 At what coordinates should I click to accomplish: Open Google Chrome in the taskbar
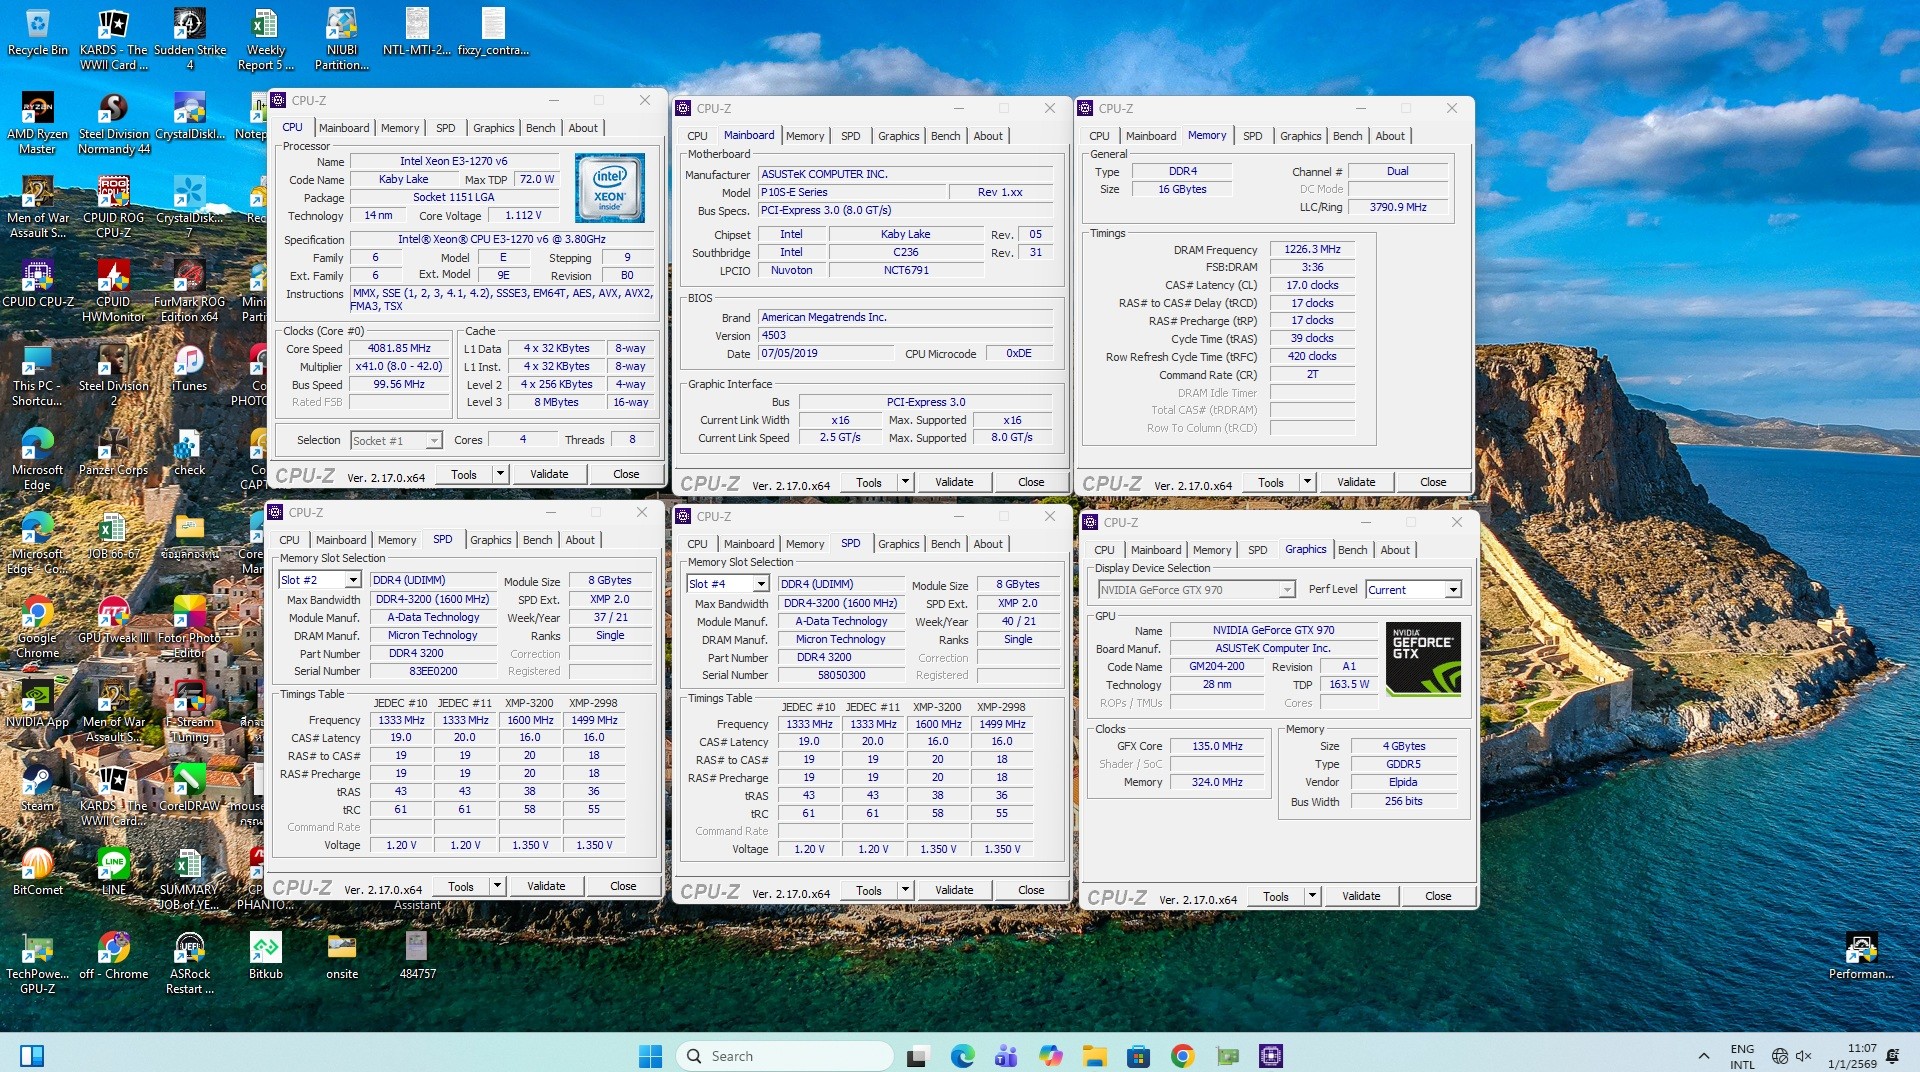pos(1182,1056)
